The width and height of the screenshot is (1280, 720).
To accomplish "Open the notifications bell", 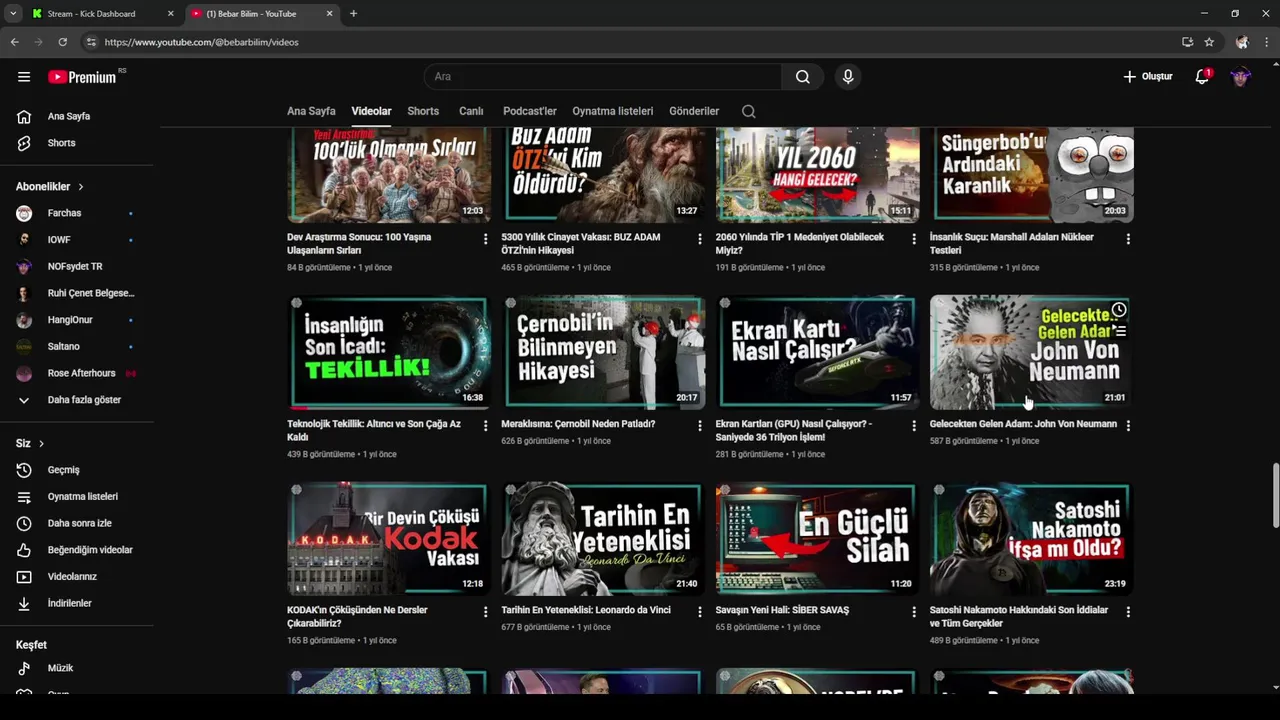I will [x=1202, y=77].
